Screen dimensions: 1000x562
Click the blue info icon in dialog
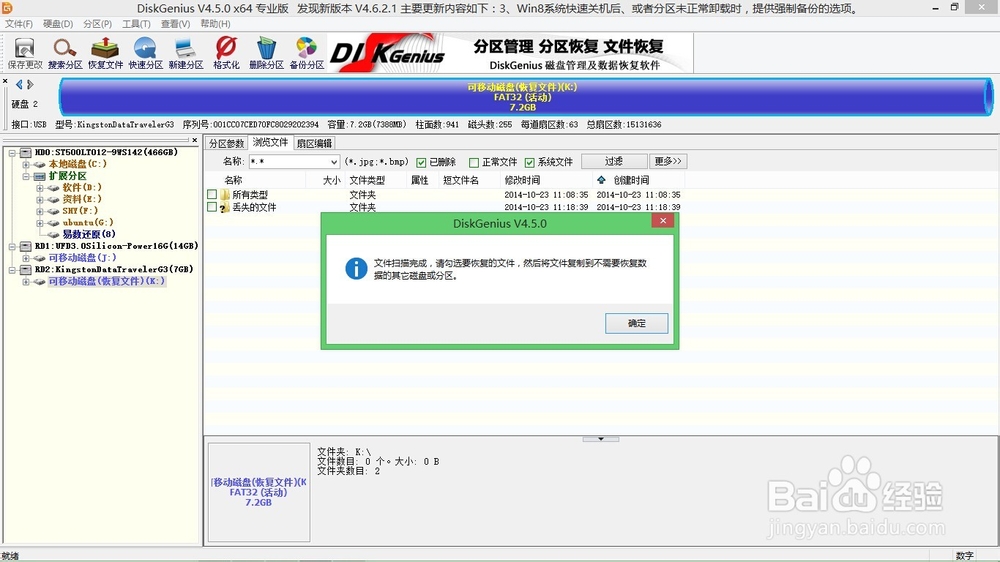(x=356, y=268)
